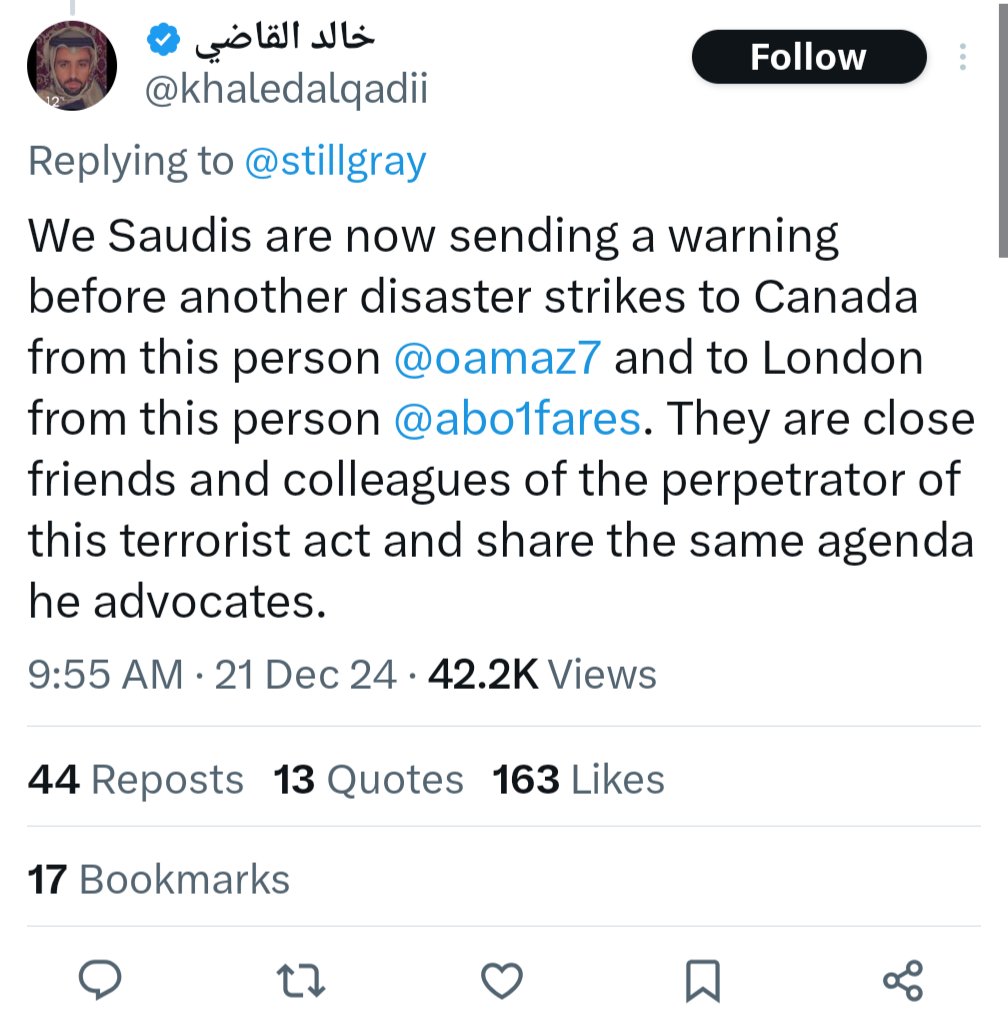Open the author's profile picture

pyautogui.click(x=72, y=65)
